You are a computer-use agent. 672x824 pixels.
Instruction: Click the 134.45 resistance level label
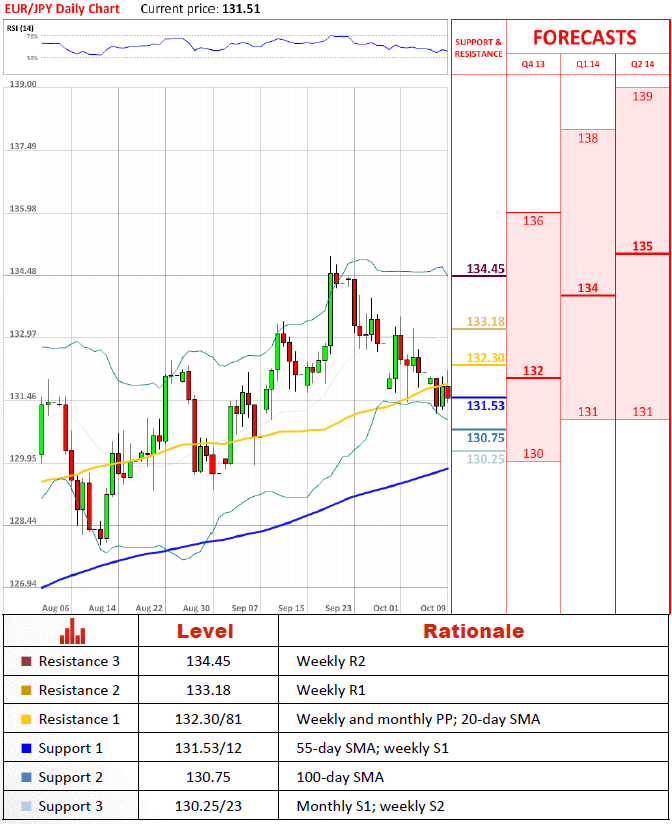(x=485, y=269)
